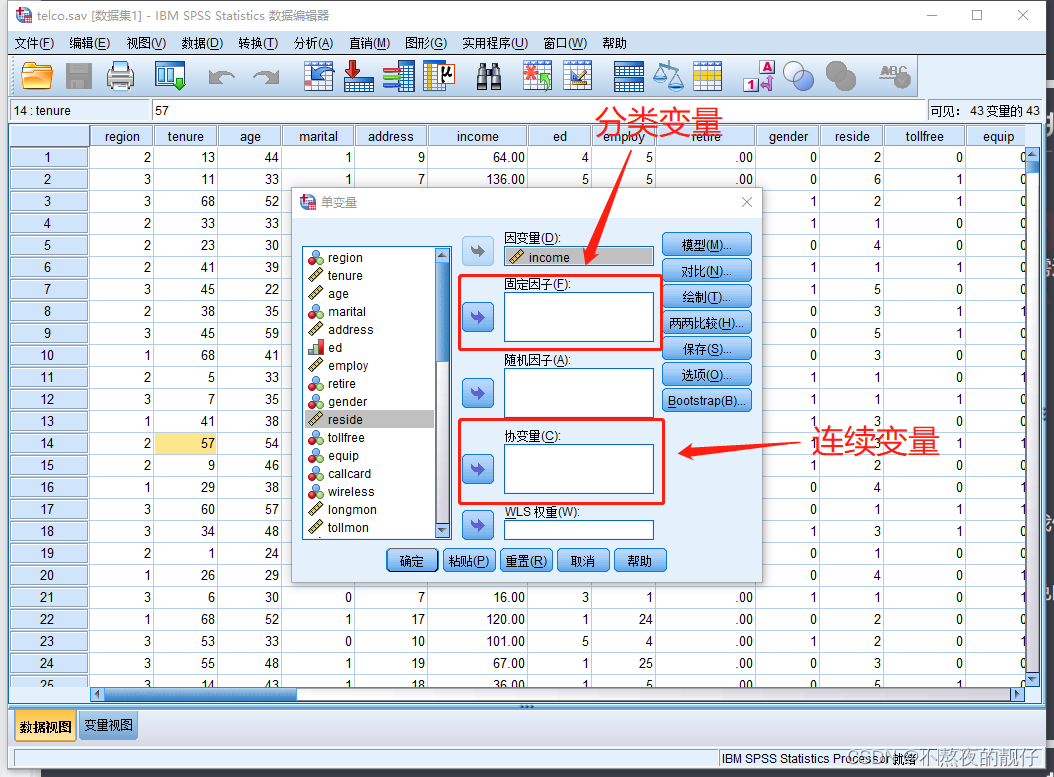Click the Bootstrap(B)... button
The height and width of the screenshot is (777, 1054).
click(706, 401)
